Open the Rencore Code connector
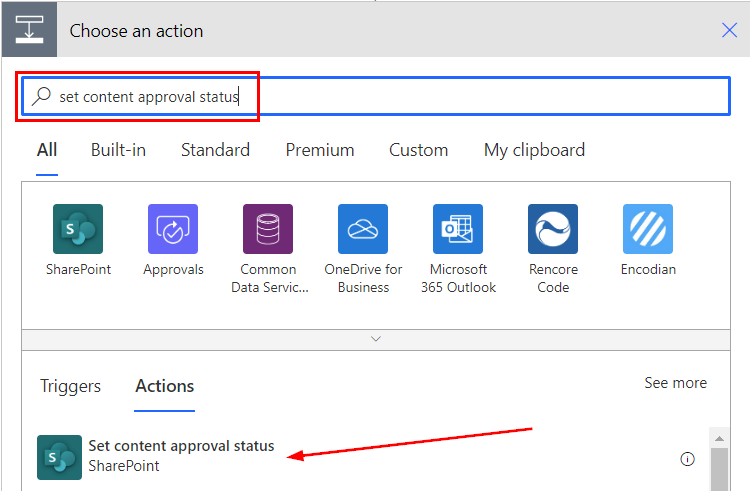750x491 pixels. click(553, 229)
